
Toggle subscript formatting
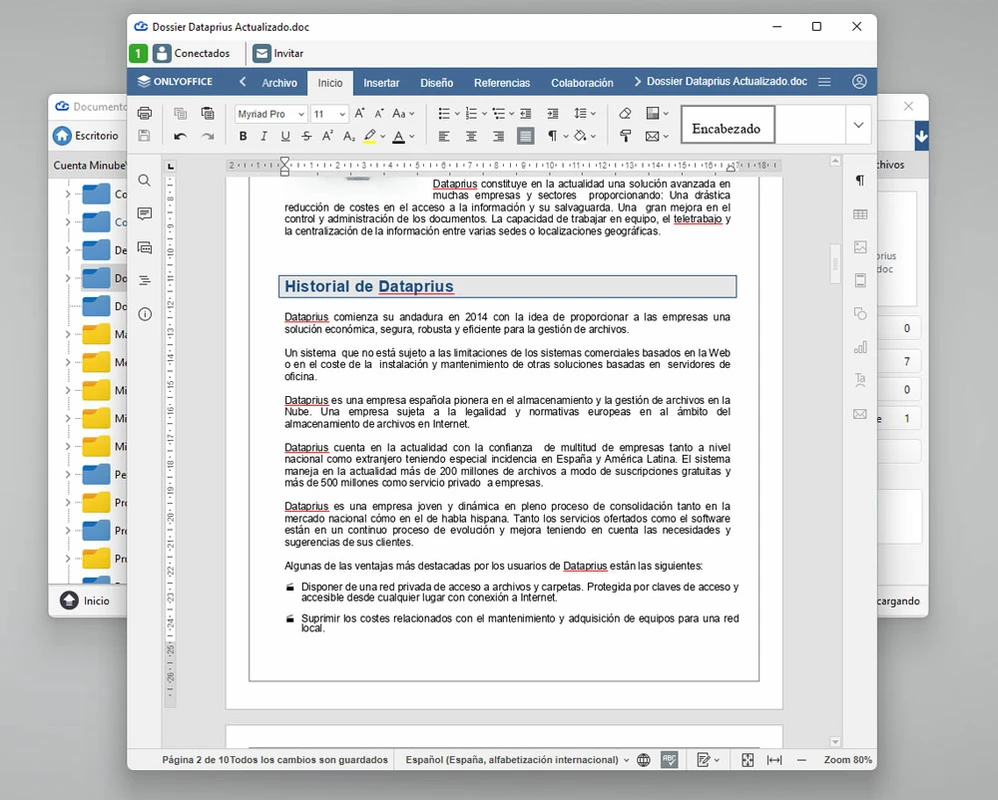click(x=349, y=136)
